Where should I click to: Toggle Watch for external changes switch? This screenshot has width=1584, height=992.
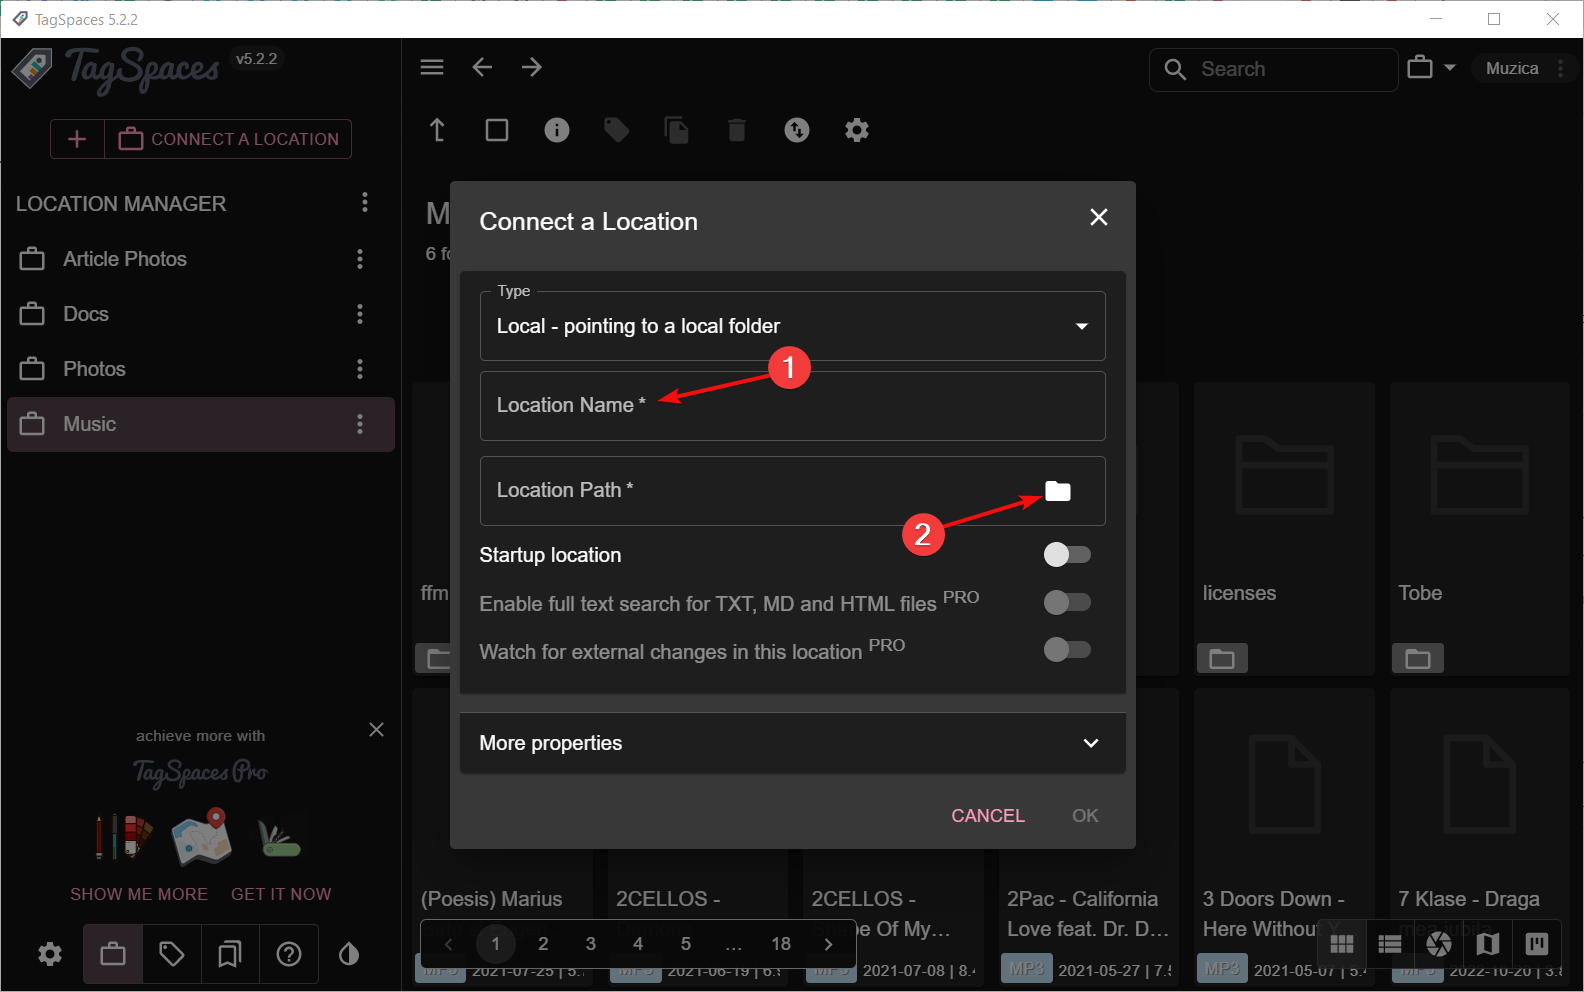click(x=1067, y=650)
